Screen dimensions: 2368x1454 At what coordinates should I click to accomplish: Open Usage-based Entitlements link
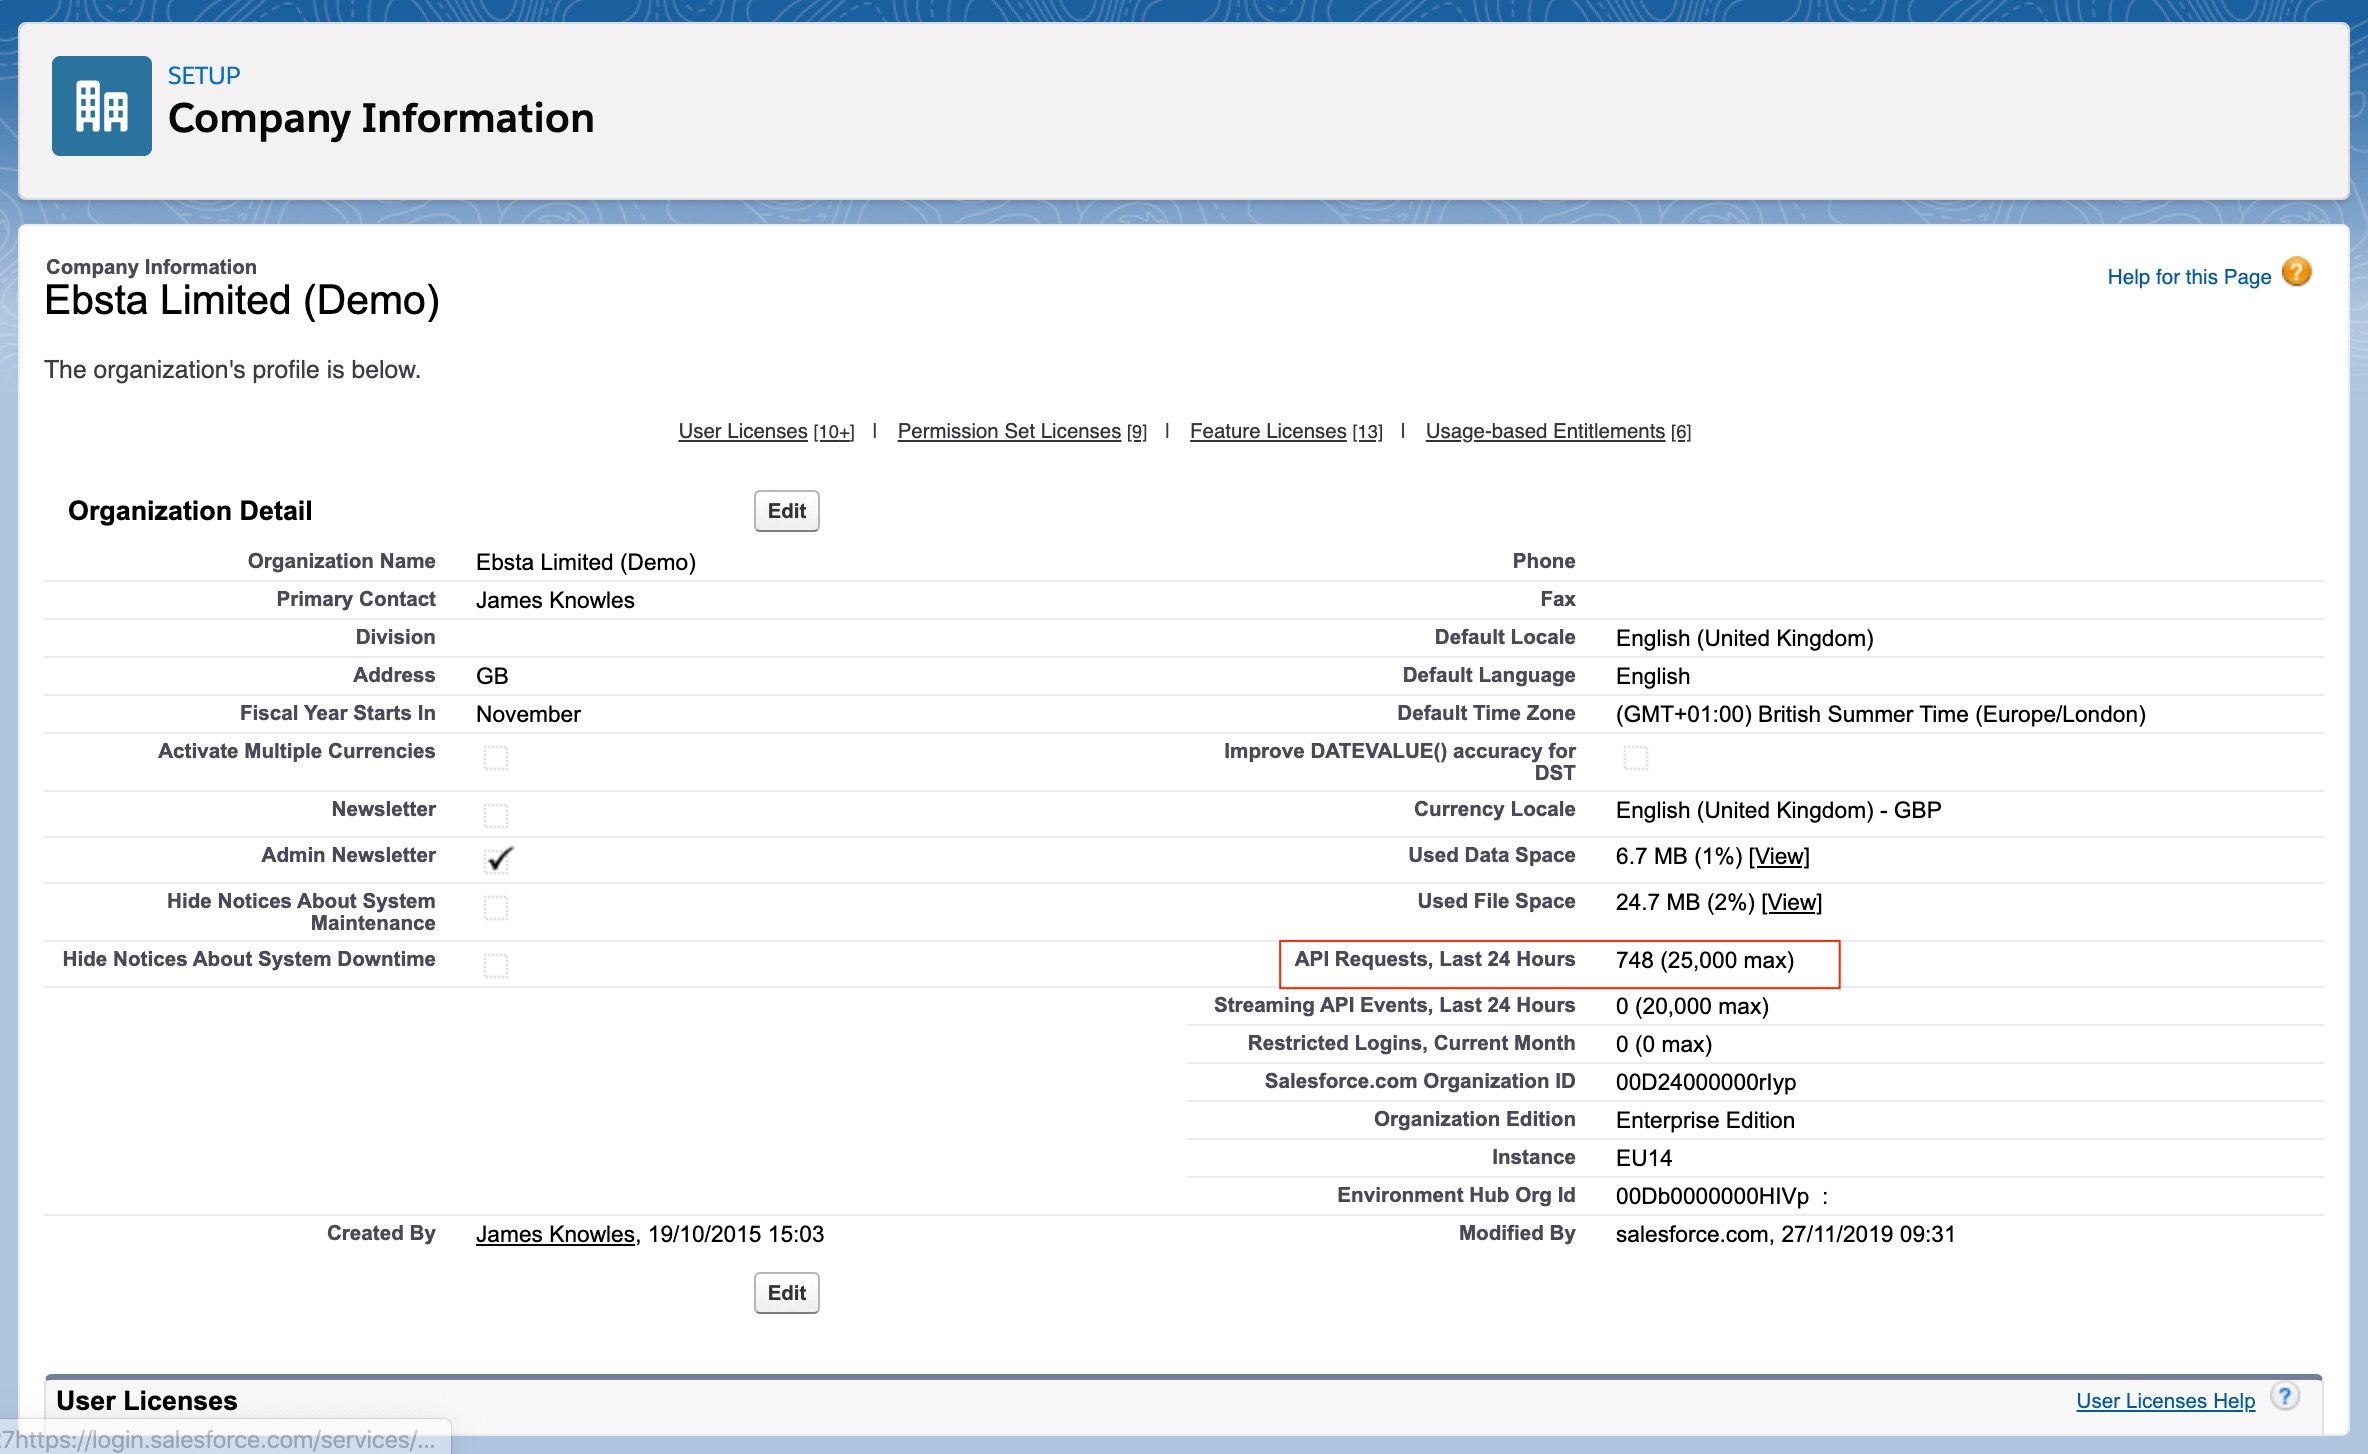tap(1544, 431)
